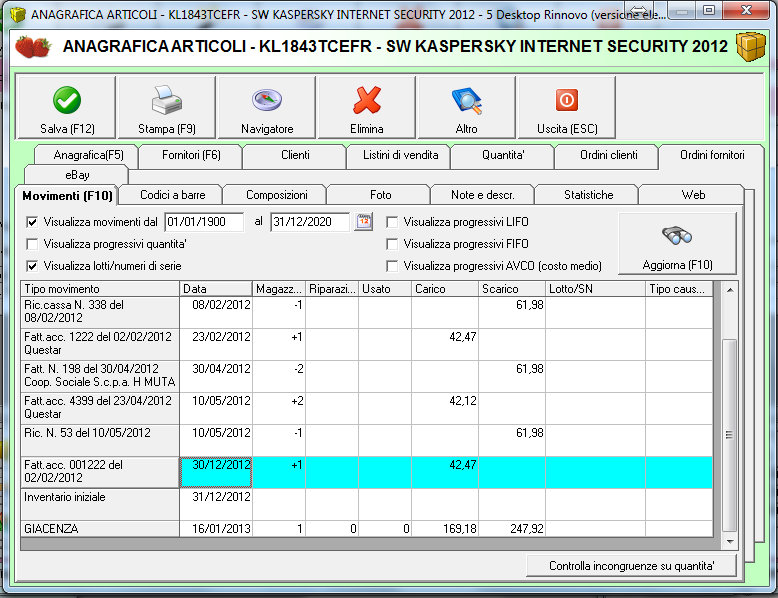Open the Altro magnifier book button
Viewport: 778px width, 598px height.
[x=466, y=108]
